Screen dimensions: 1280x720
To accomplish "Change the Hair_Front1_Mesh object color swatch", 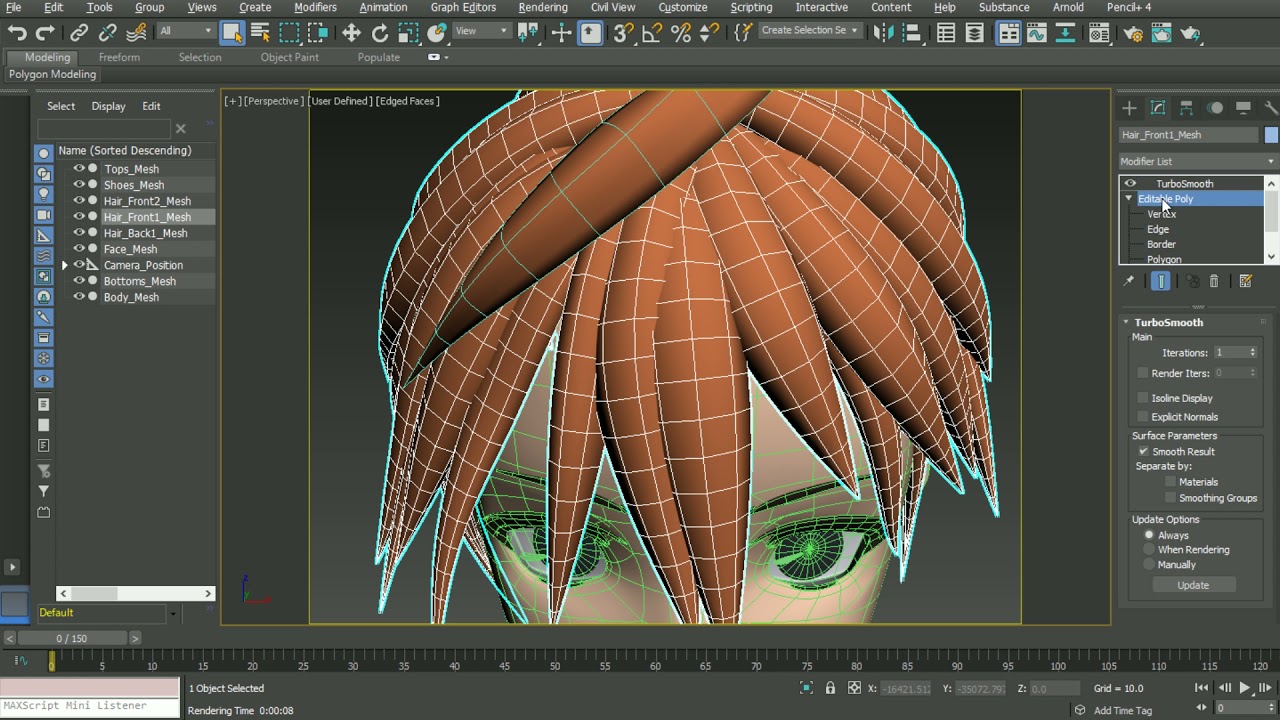I will click(x=1271, y=135).
